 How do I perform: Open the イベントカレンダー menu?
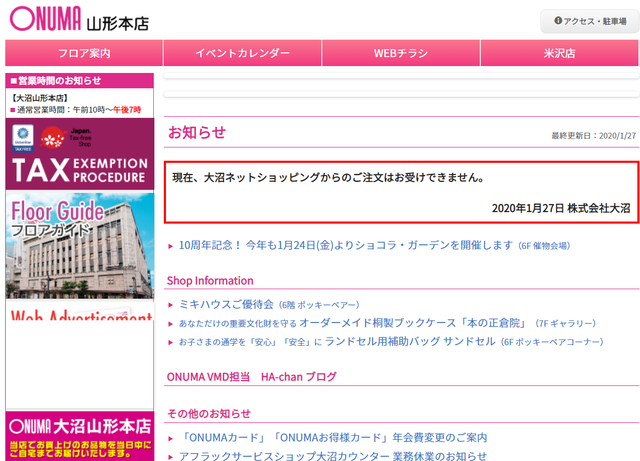[242, 53]
